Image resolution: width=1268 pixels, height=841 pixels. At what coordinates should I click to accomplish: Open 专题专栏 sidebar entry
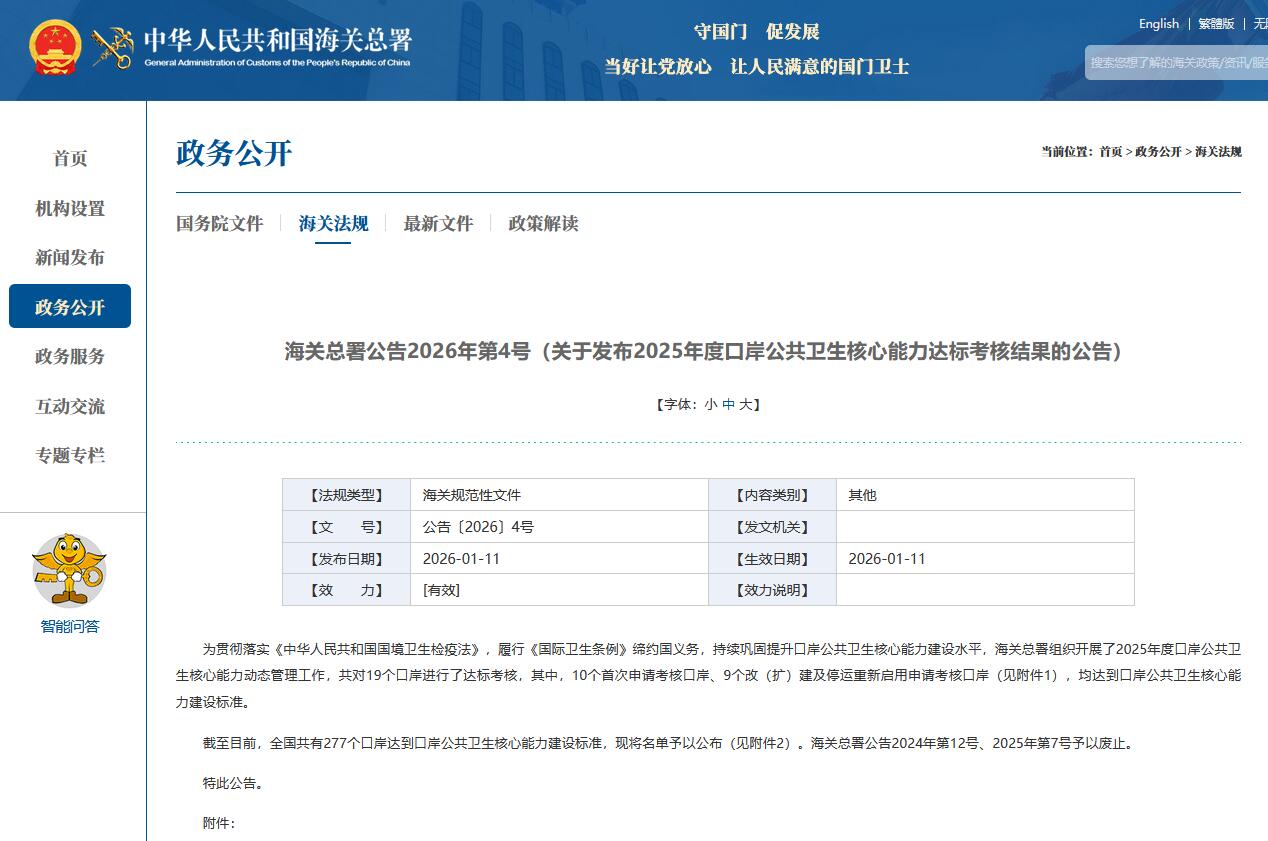pyautogui.click(x=70, y=455)
